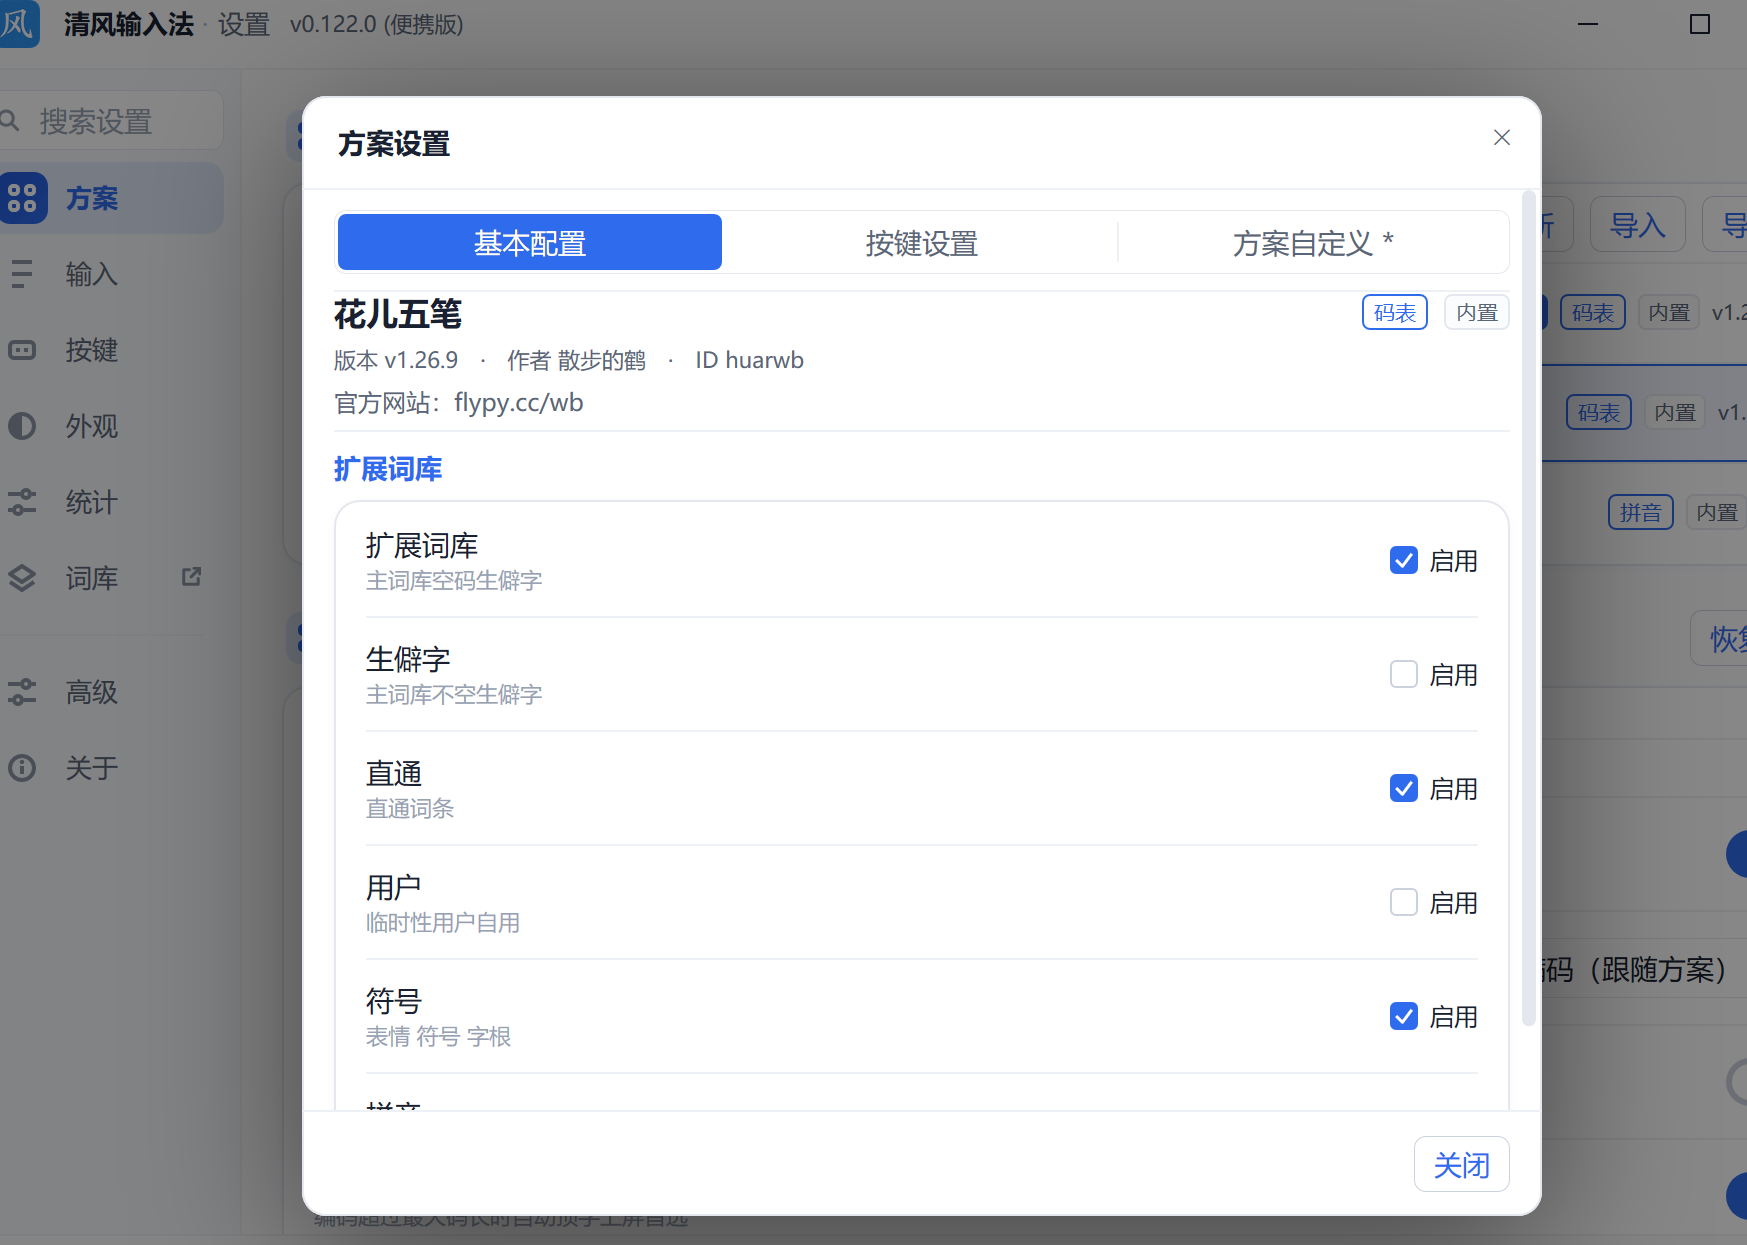Click the 清风输入法 app logo
The height and width of the screenshot is (1245, 1747).
tap(18, 24)
